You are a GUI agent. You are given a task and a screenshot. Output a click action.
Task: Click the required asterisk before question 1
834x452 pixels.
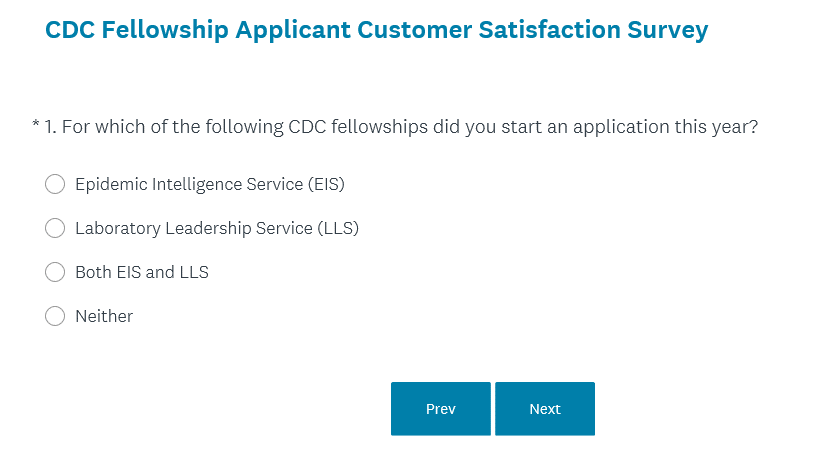pos(35,126)
